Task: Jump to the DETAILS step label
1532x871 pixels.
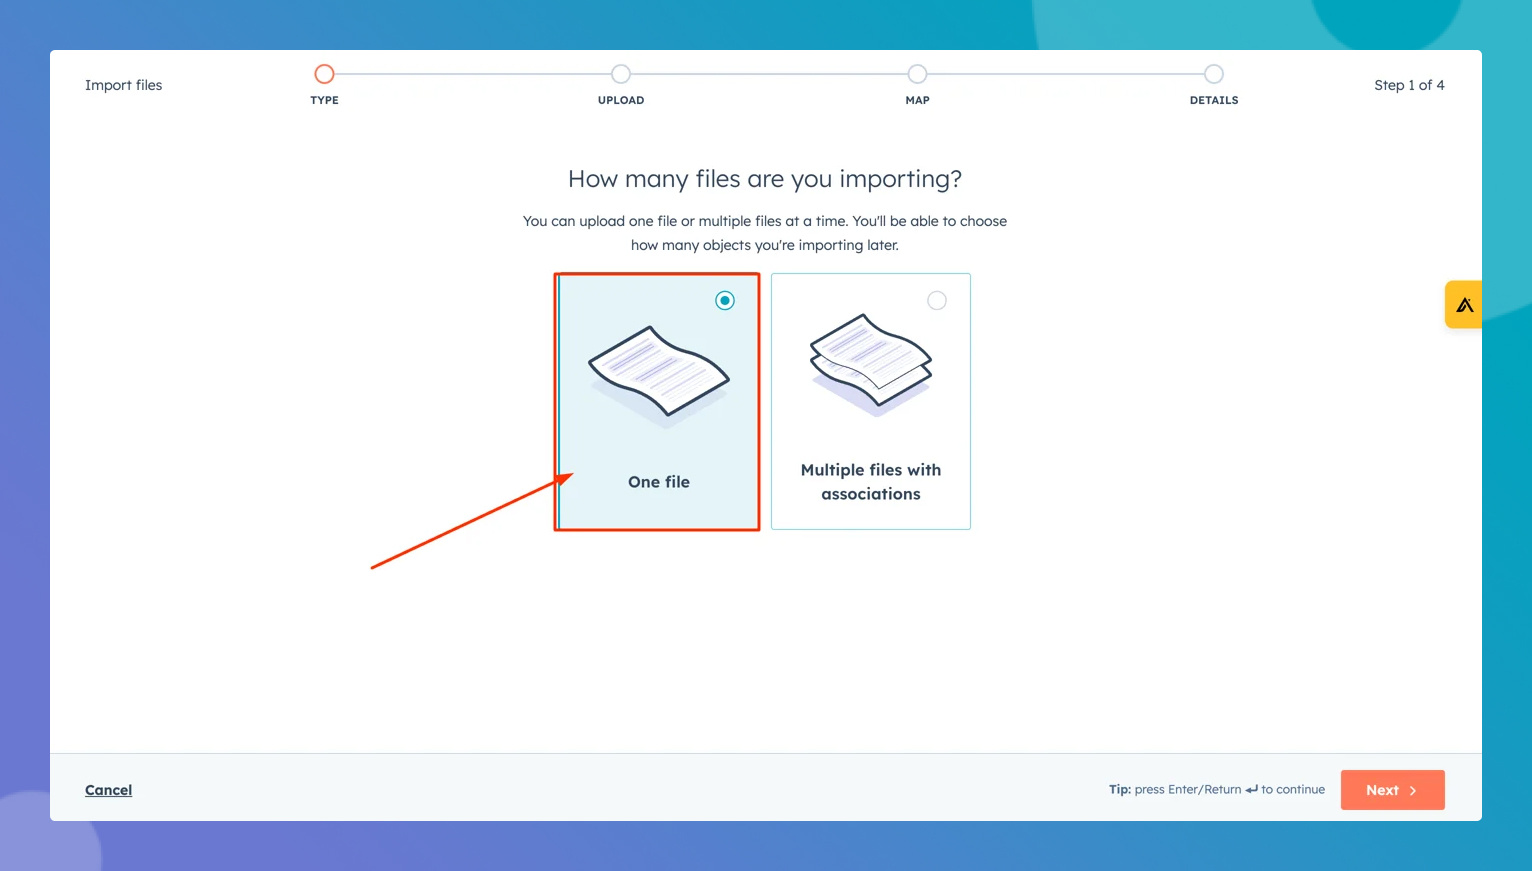Action: click(x=1213, y=100)
